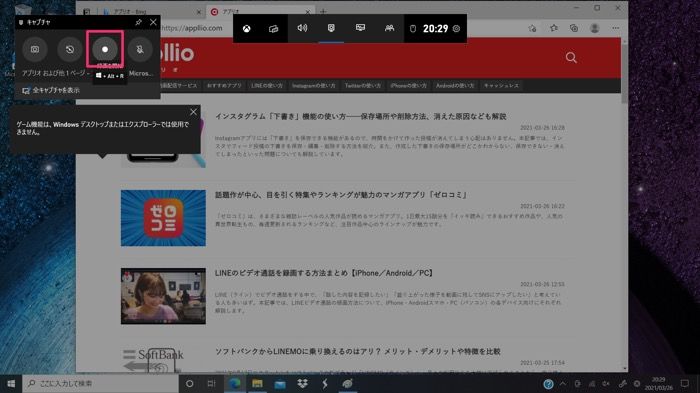Add this page to favorites in Edge
Image resolution: width=700 pixels, height=393 pixels.
pos(532,28)
